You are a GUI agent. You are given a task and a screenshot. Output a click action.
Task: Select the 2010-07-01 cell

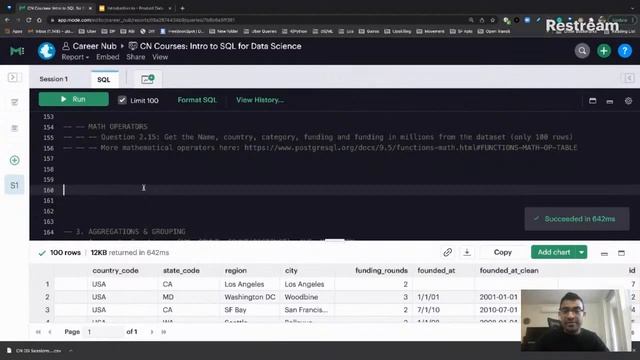point(498,310)
